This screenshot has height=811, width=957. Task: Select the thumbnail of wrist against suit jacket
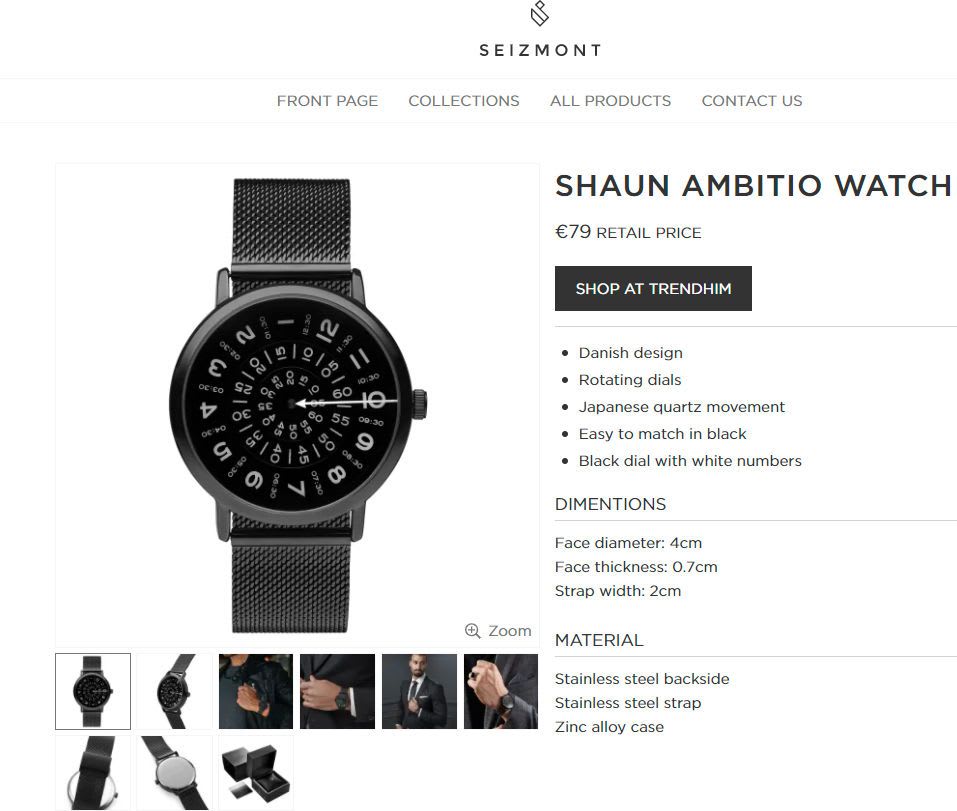coord(338,691)
